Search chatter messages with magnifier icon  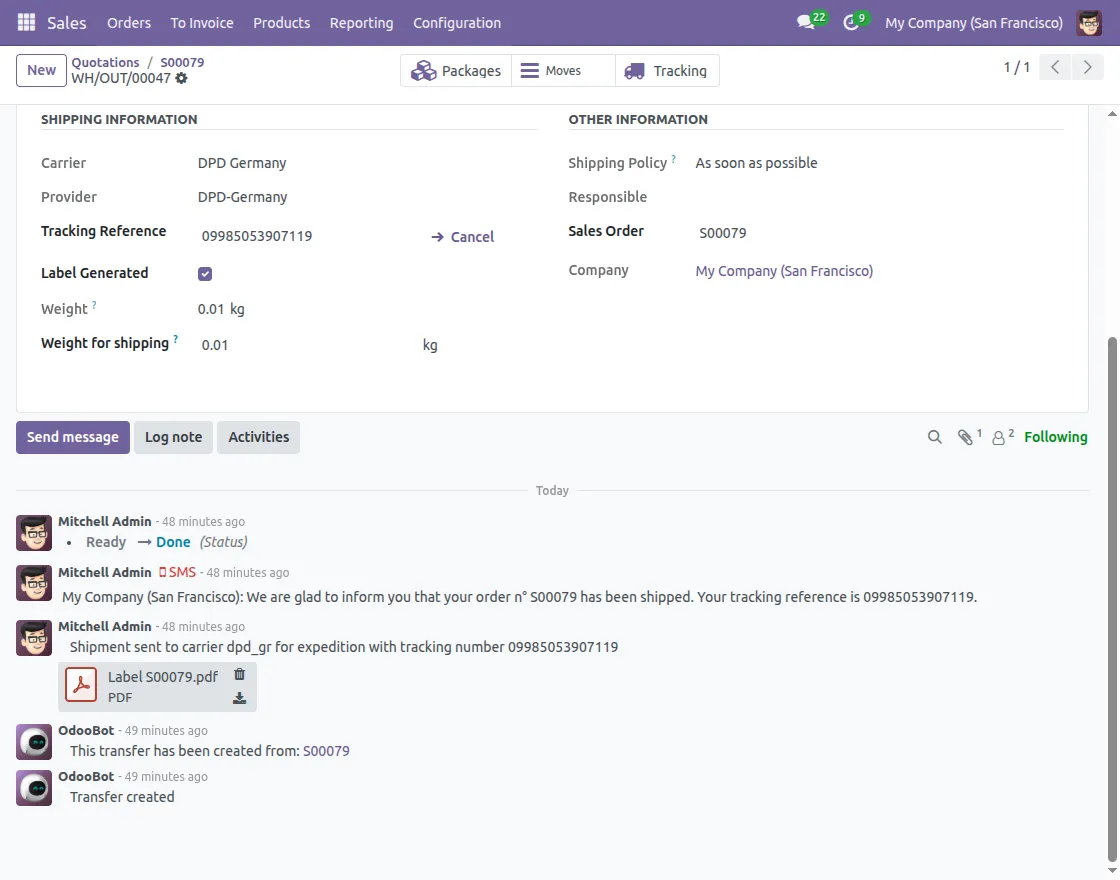(934, 437)
